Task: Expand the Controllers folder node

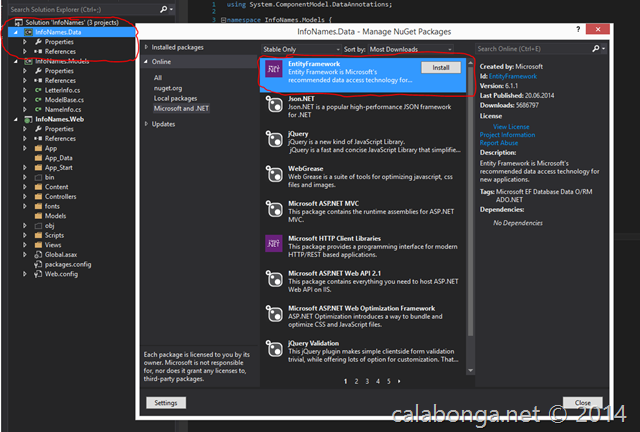Action: pos(25,196)
